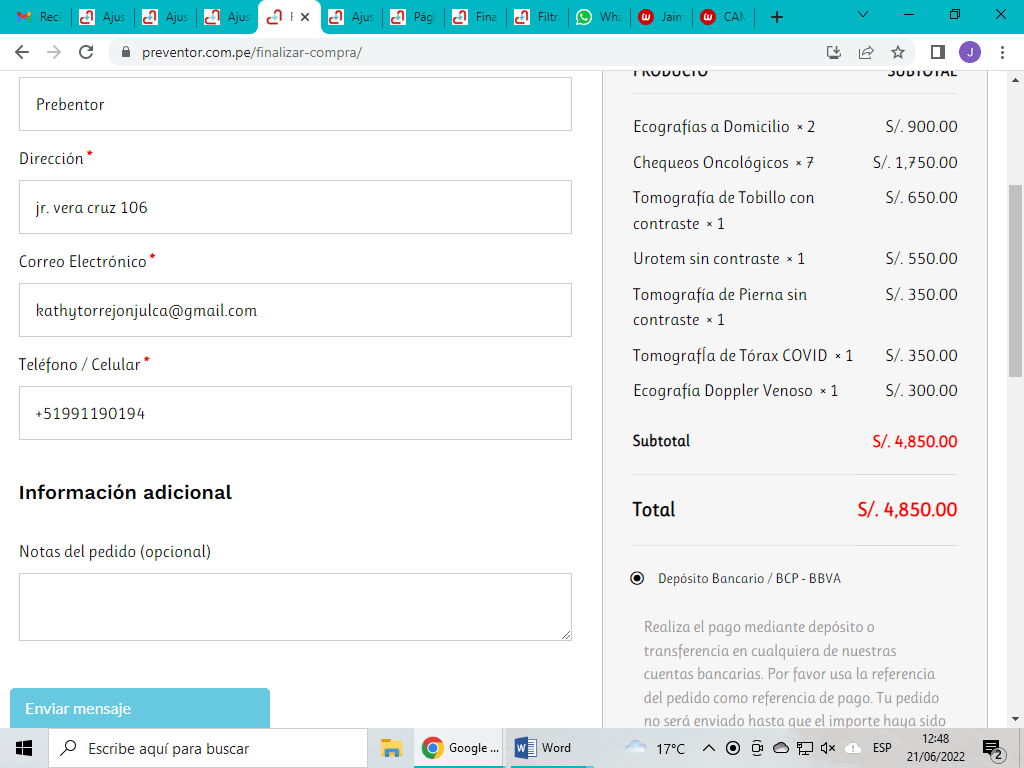Click the Subtotal S/. 4,850.00 amount

[915, 441]
